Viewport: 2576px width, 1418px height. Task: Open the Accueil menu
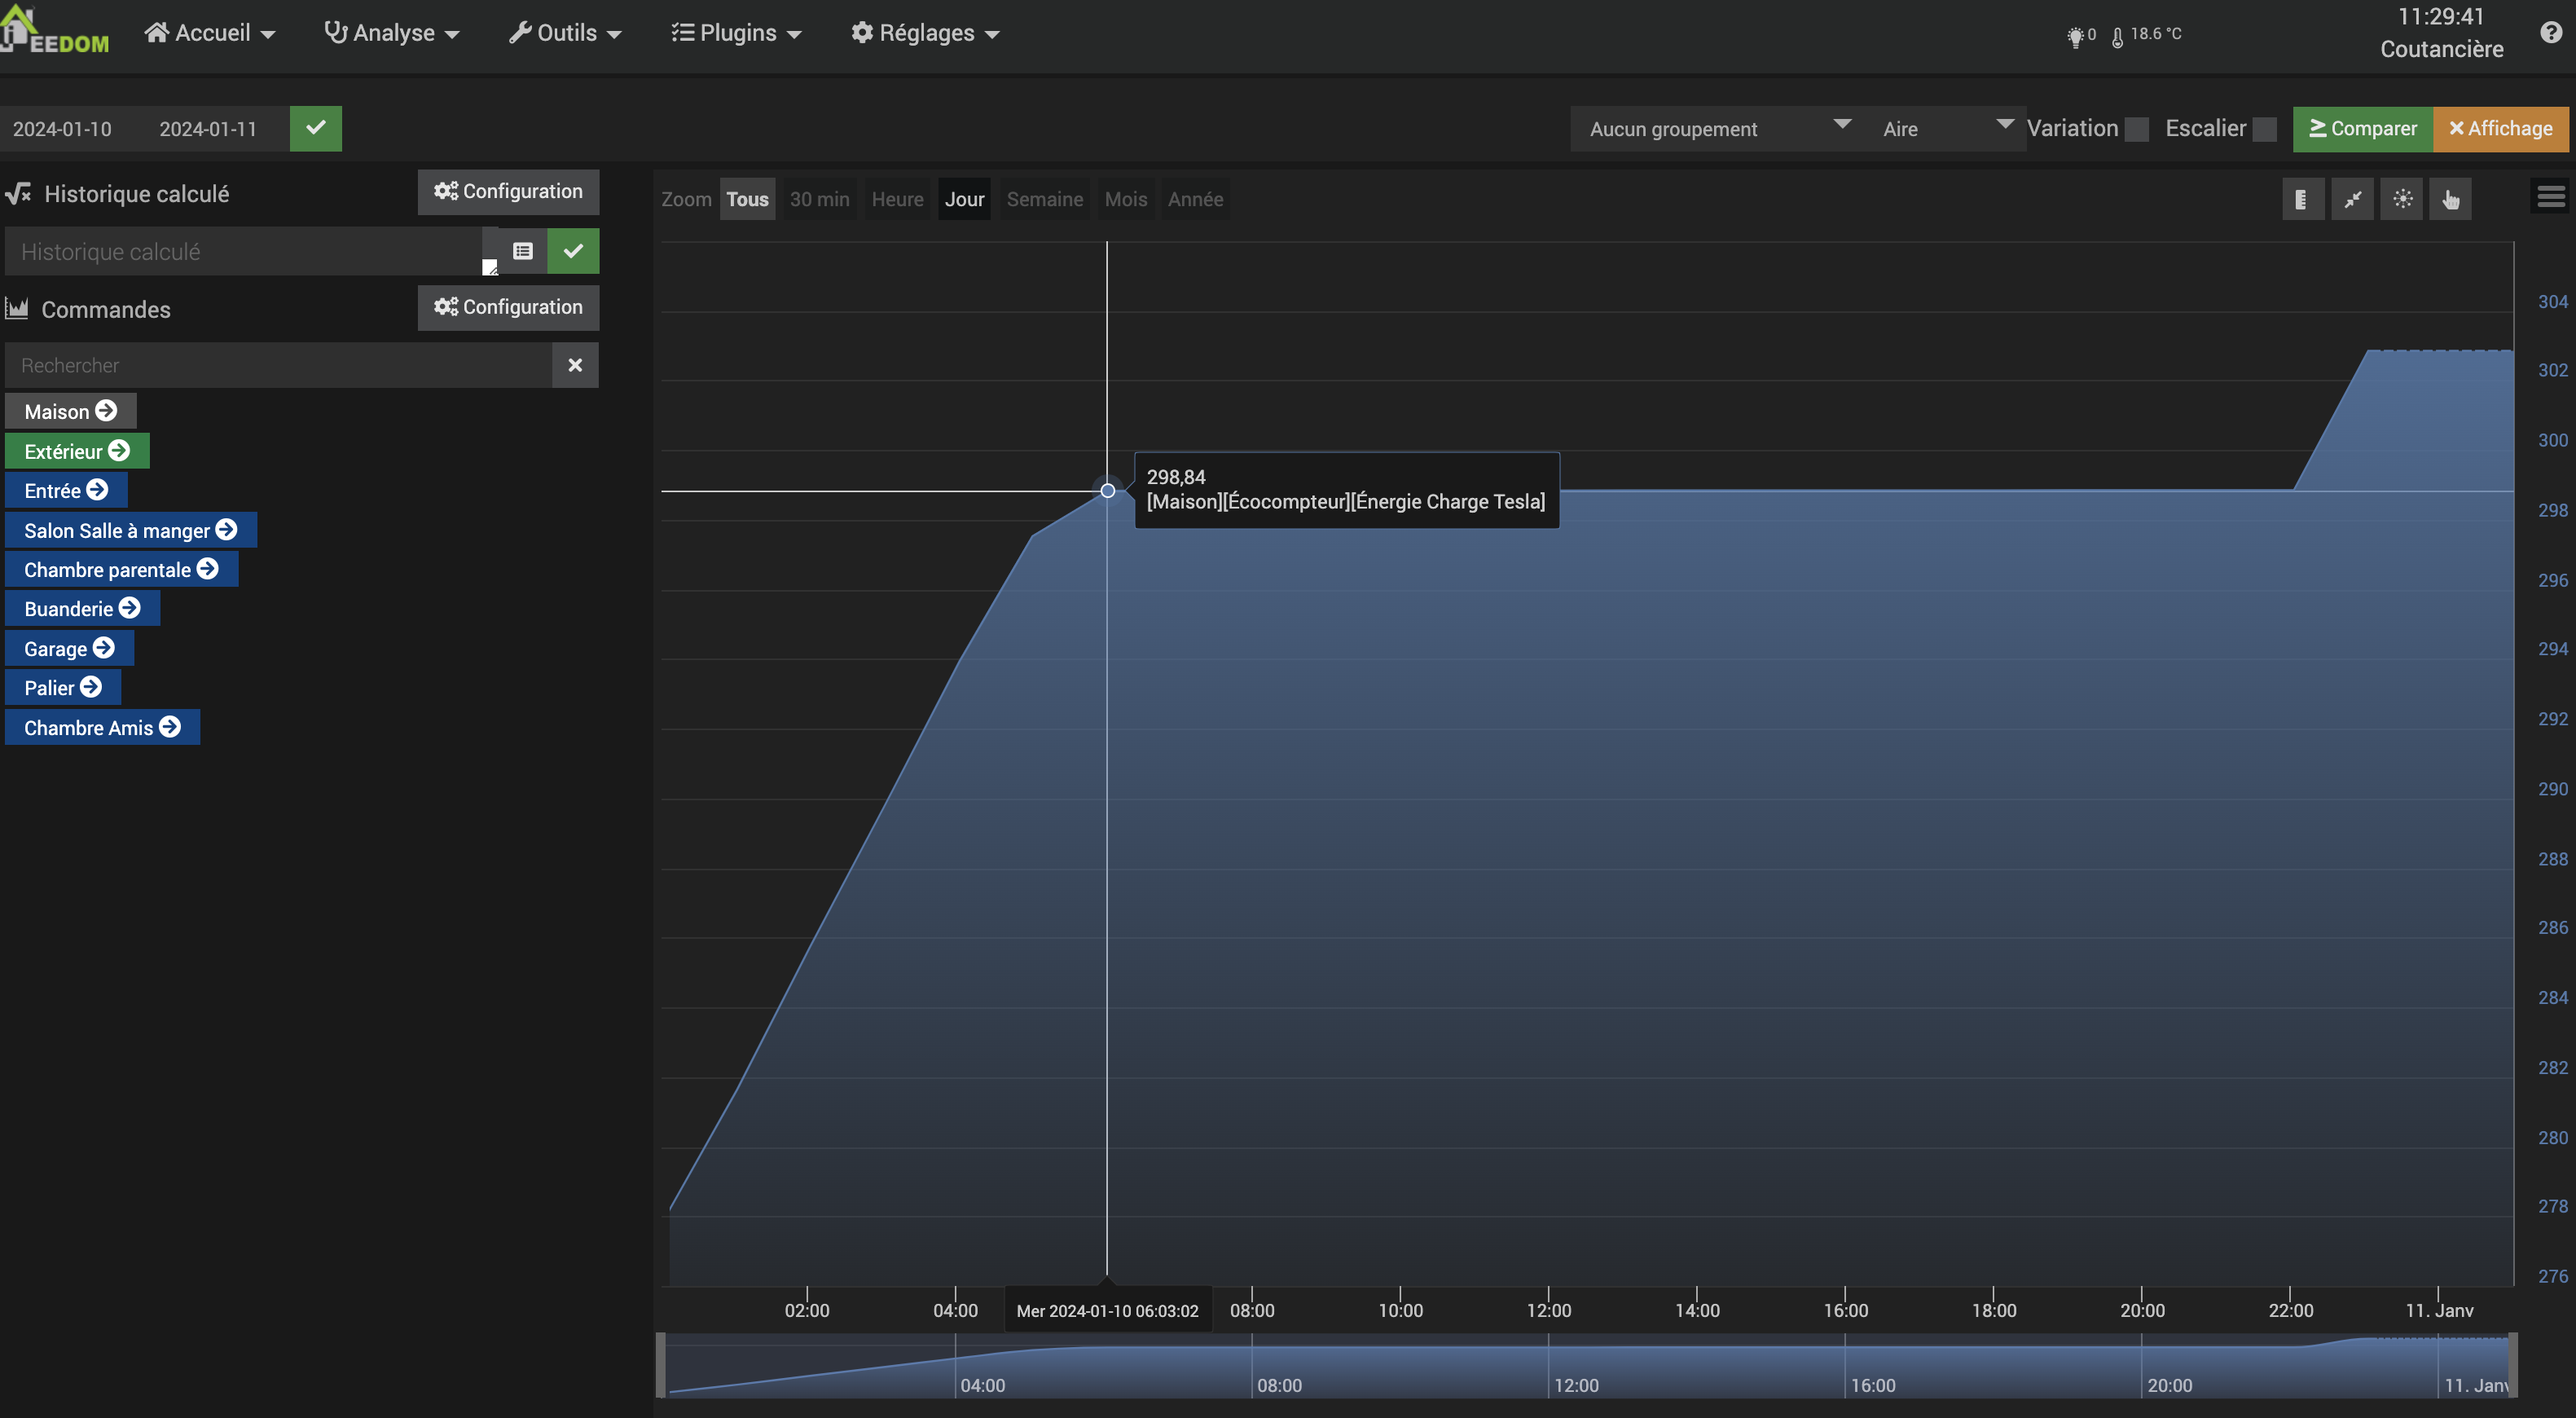point(210,33)
